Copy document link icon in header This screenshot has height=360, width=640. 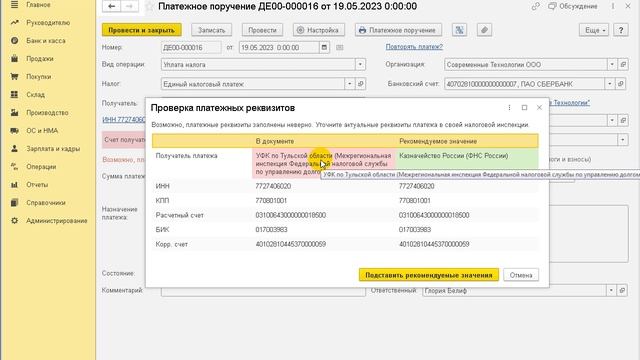536,6
